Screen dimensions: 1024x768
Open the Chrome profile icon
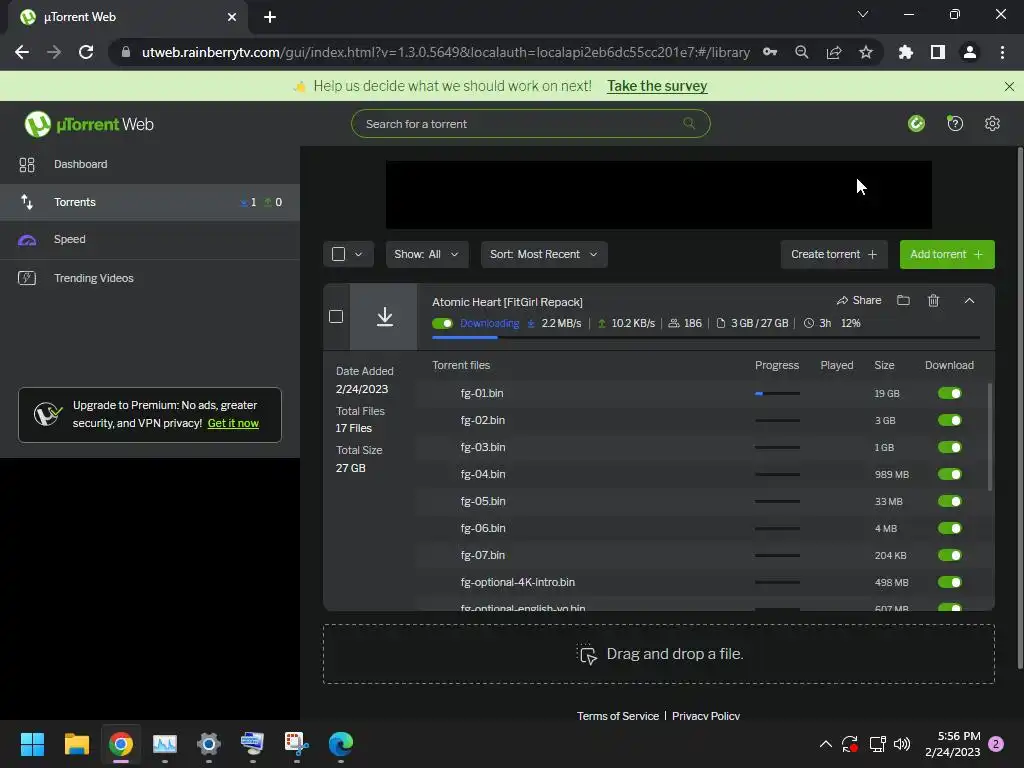[970, 52]
